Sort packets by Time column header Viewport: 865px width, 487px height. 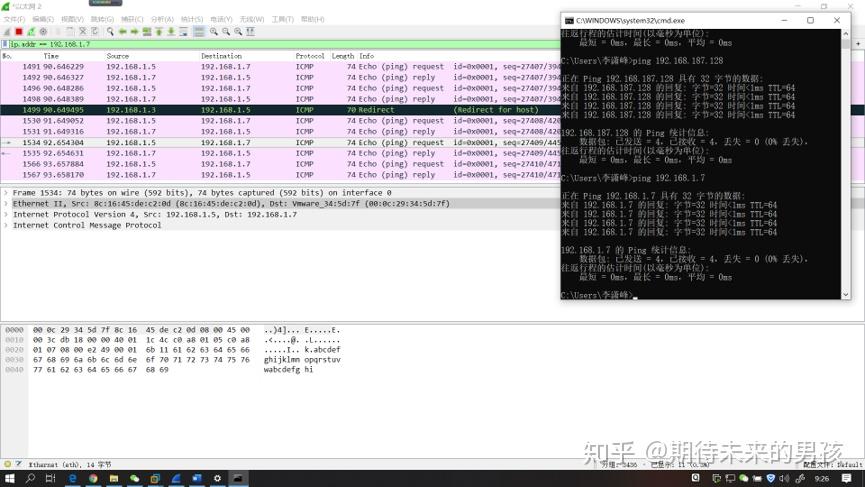click(51, 56)
